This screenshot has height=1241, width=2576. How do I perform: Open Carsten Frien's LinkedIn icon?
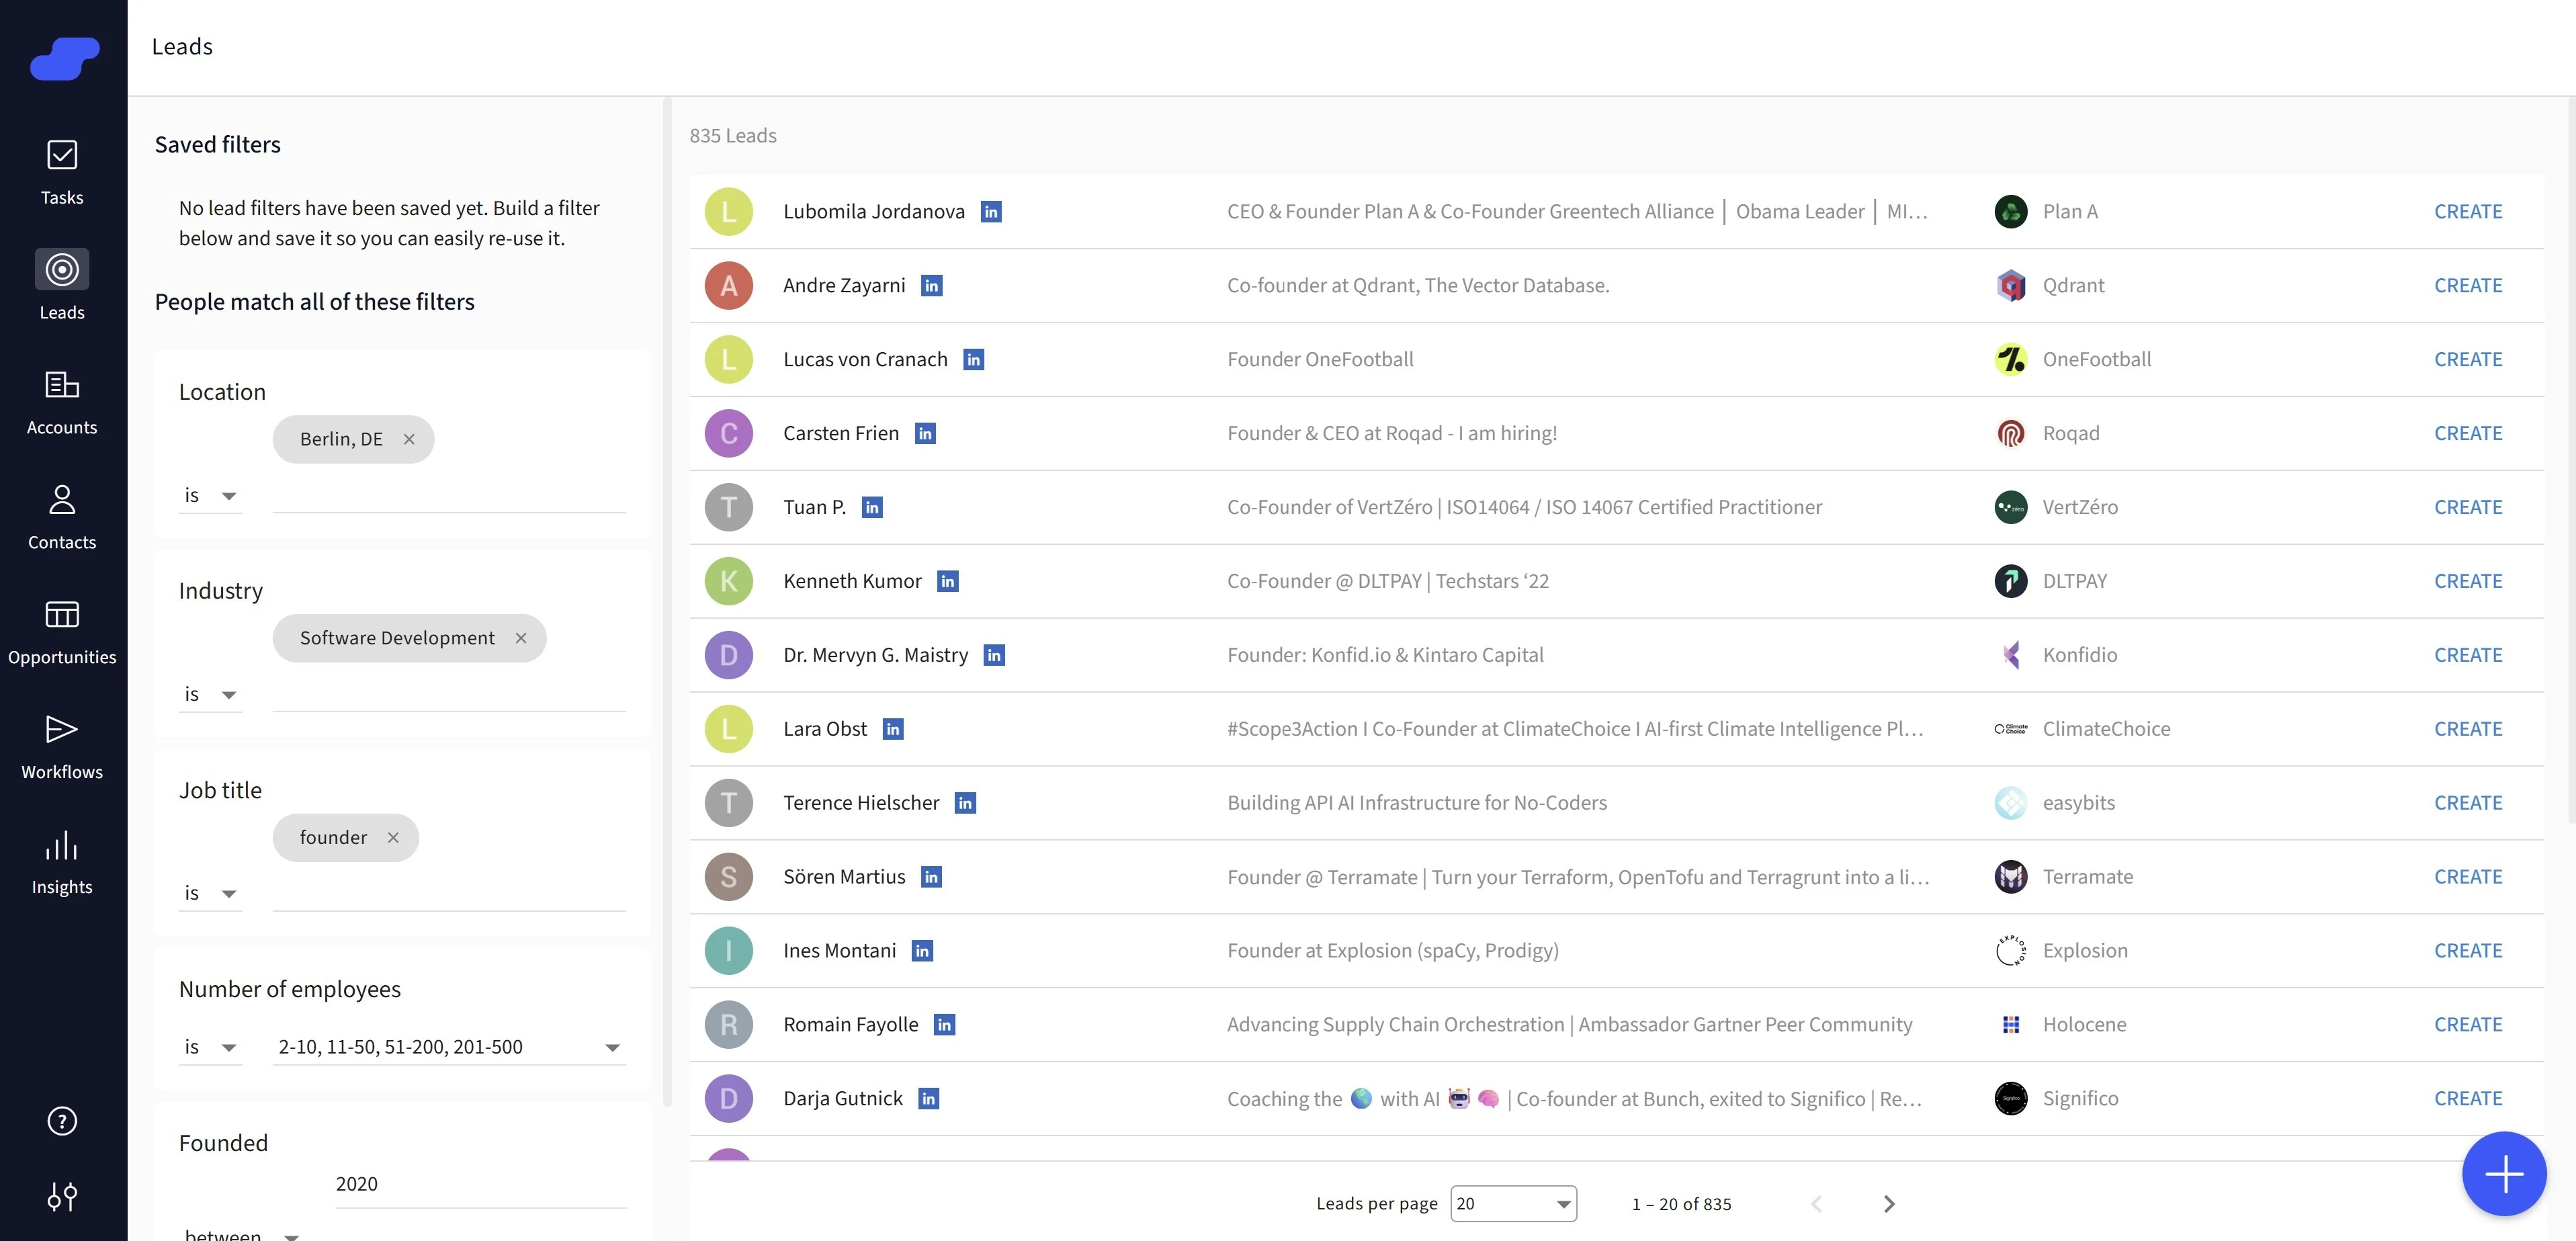click(x=925, y=434)
